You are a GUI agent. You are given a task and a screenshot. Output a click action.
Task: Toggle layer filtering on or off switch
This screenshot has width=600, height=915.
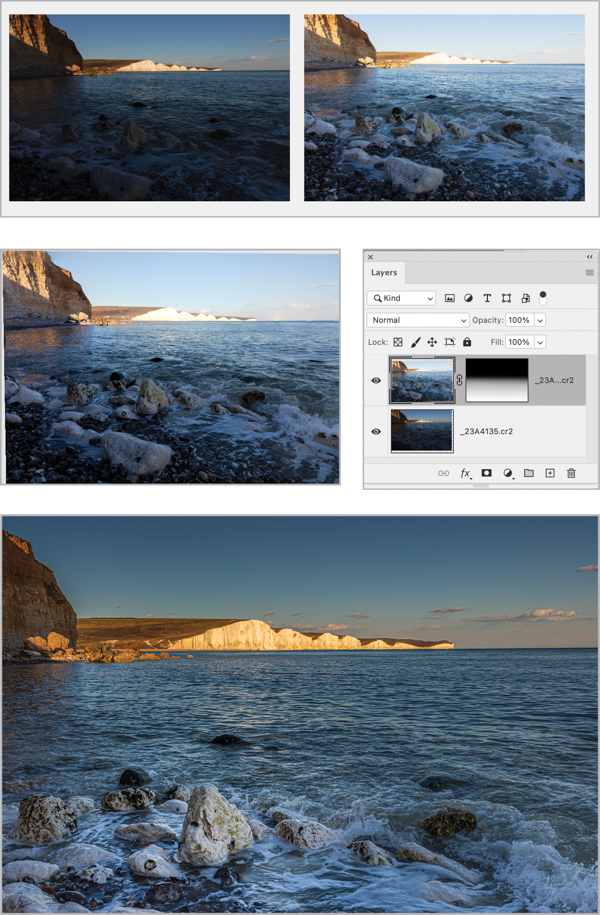(543, 298)
